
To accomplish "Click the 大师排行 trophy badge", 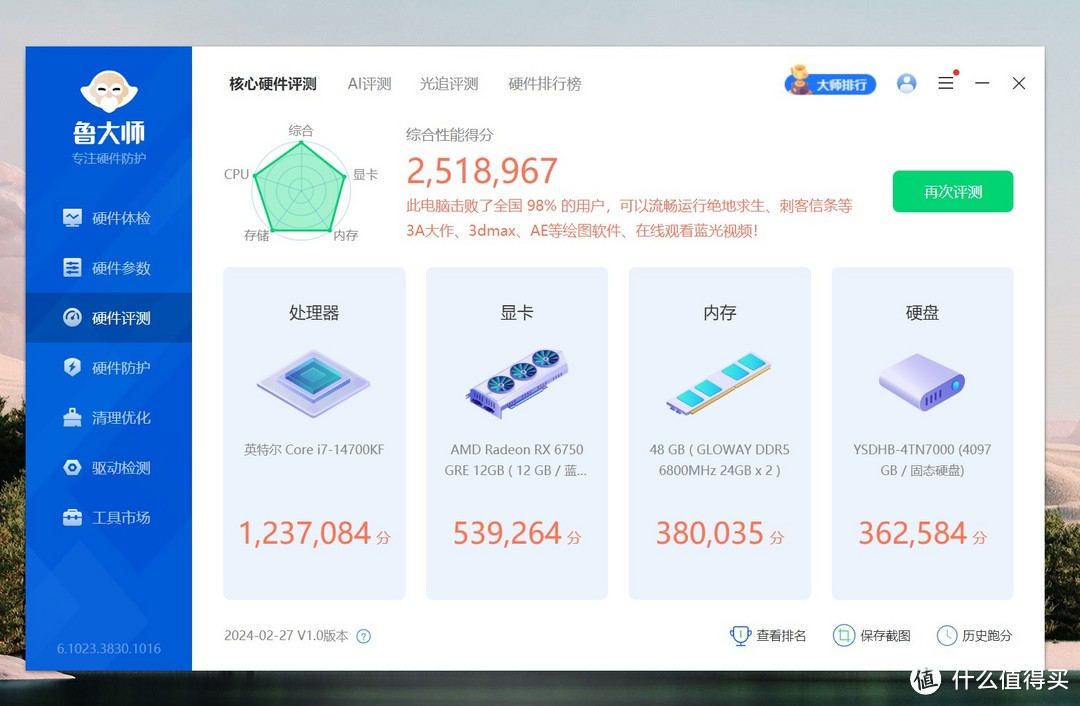I will click(x=831, y=82).
